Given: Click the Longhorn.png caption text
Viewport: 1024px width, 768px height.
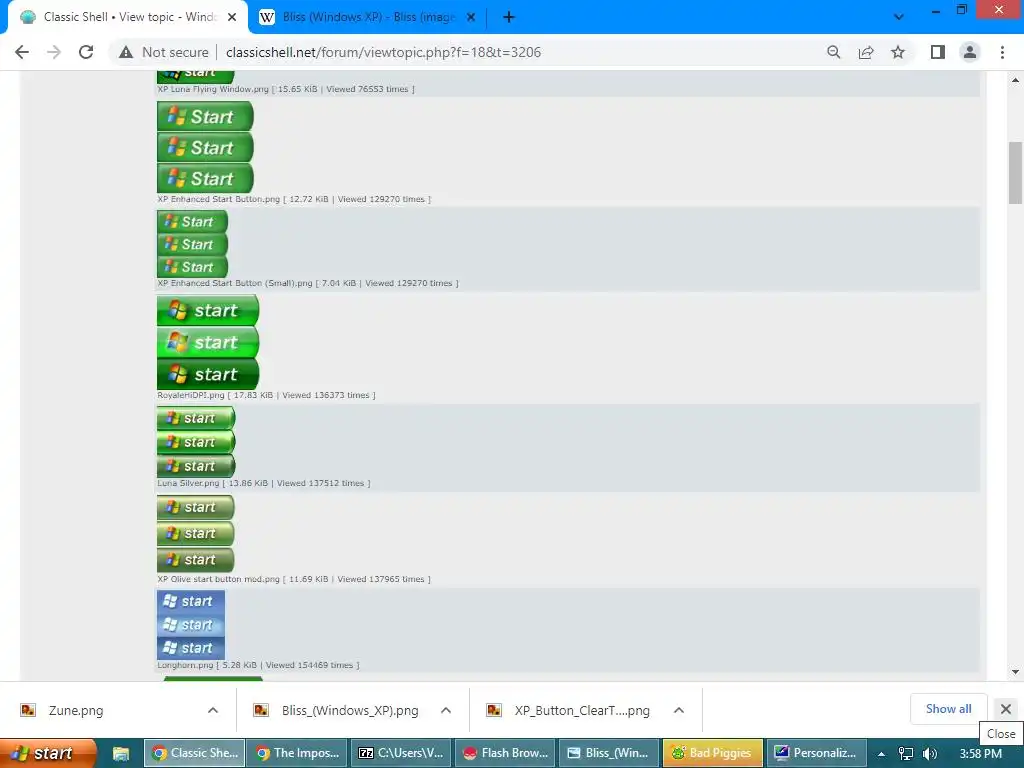Looking at the screenshot, I should coord(258,665).
